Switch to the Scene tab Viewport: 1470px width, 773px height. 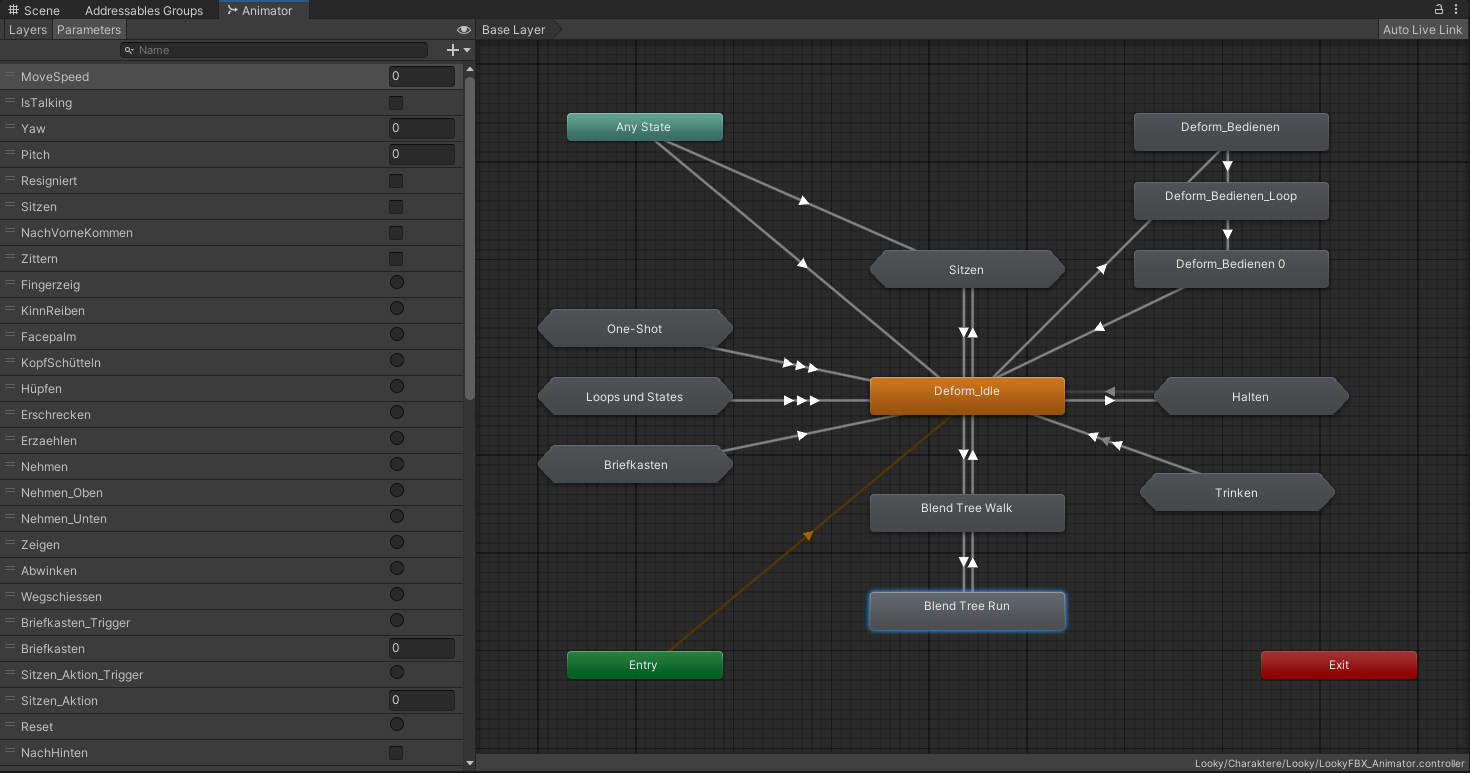(x=34, y=10)
